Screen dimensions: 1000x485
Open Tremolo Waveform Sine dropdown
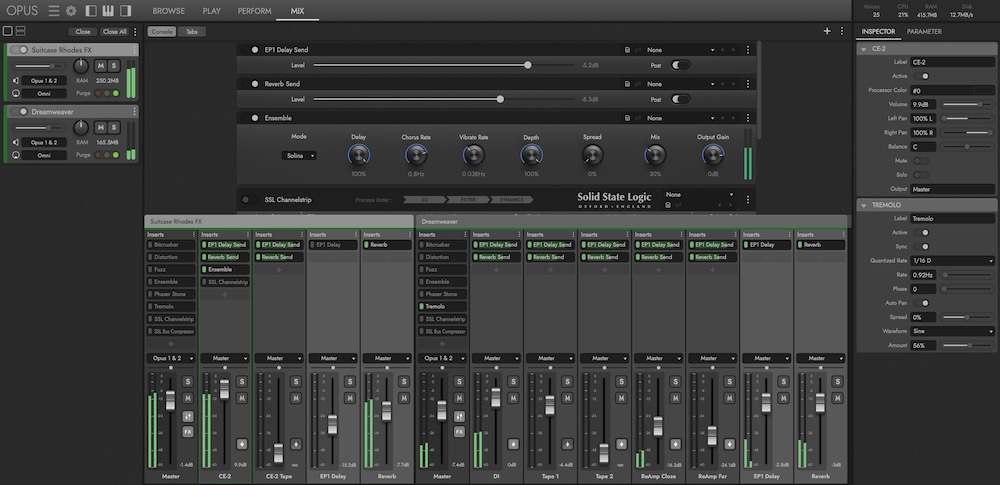coord(953,331)
